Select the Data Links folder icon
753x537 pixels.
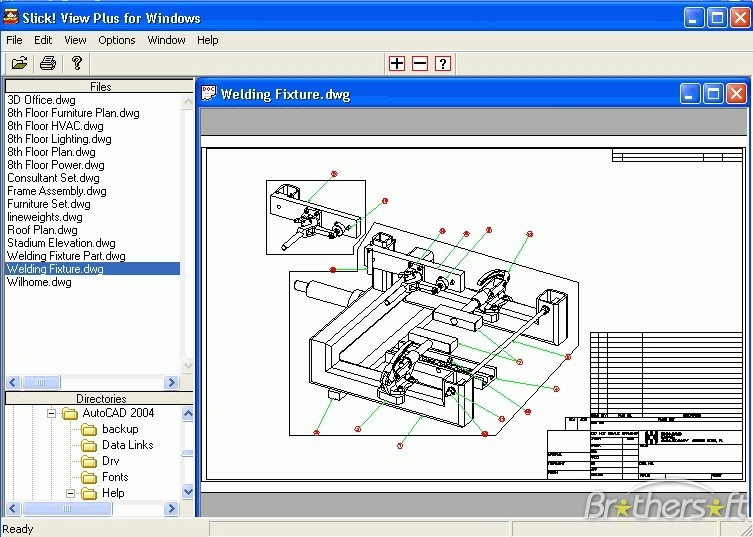click(89, 445)
